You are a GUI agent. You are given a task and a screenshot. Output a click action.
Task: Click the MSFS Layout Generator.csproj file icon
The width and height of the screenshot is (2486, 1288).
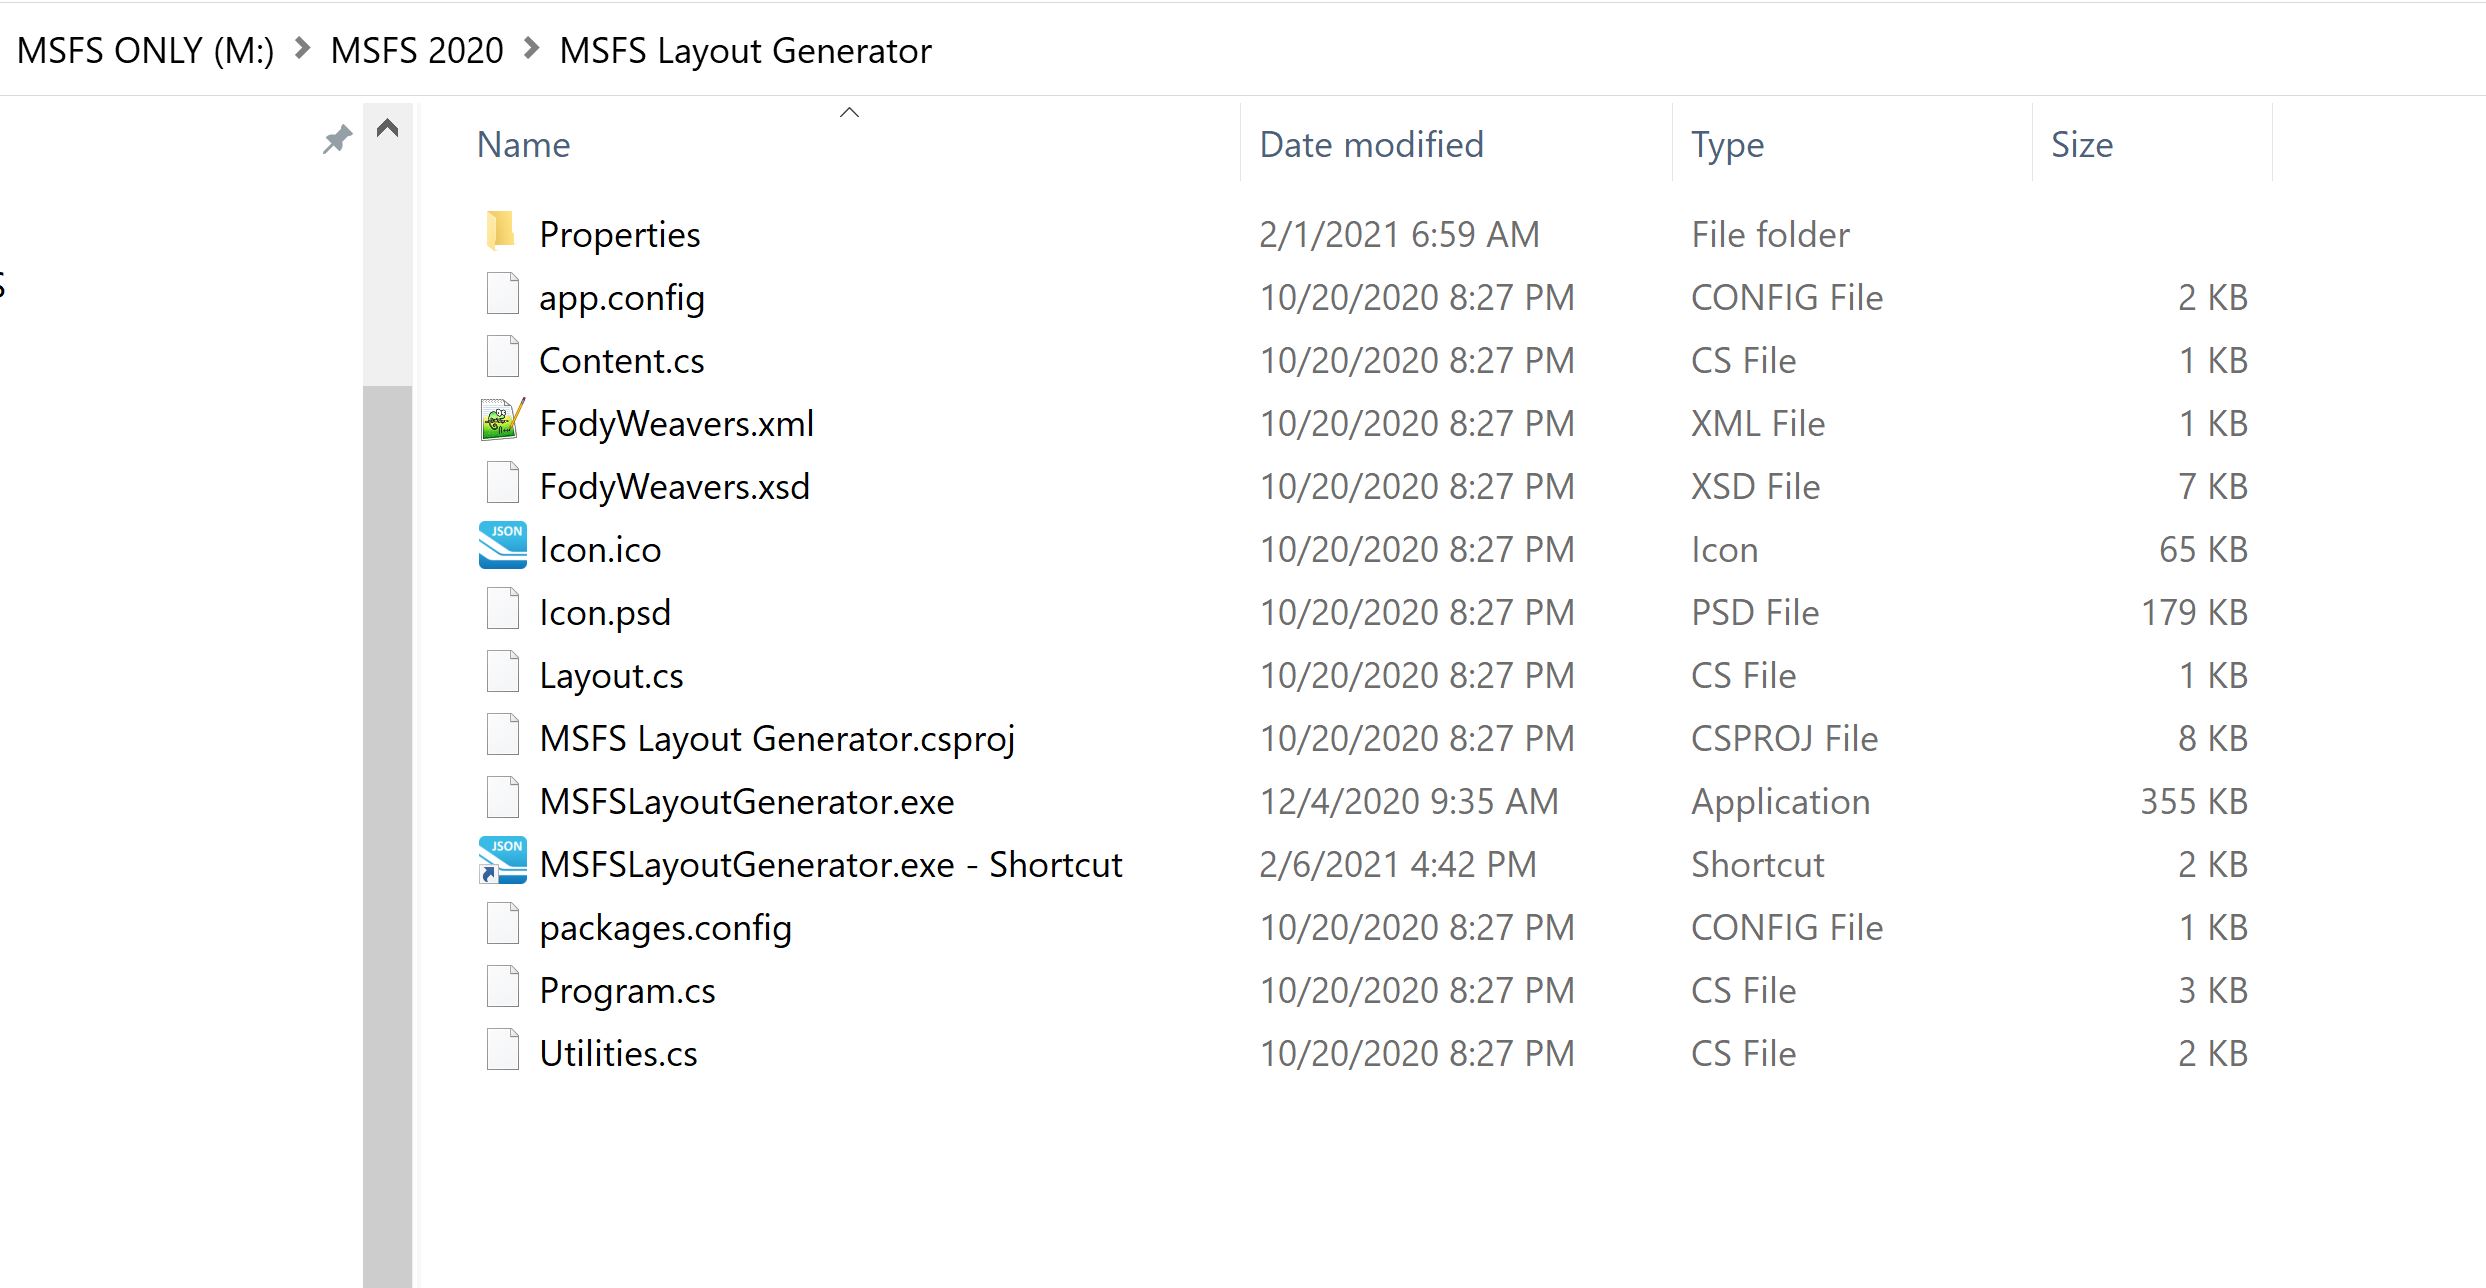pyautogui.click(x=502, y=736)
